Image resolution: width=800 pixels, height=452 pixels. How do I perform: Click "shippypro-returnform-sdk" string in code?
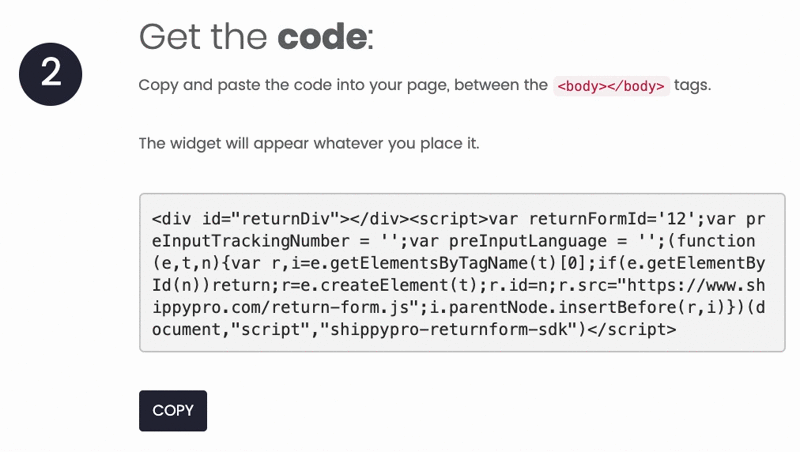(449, 329)
